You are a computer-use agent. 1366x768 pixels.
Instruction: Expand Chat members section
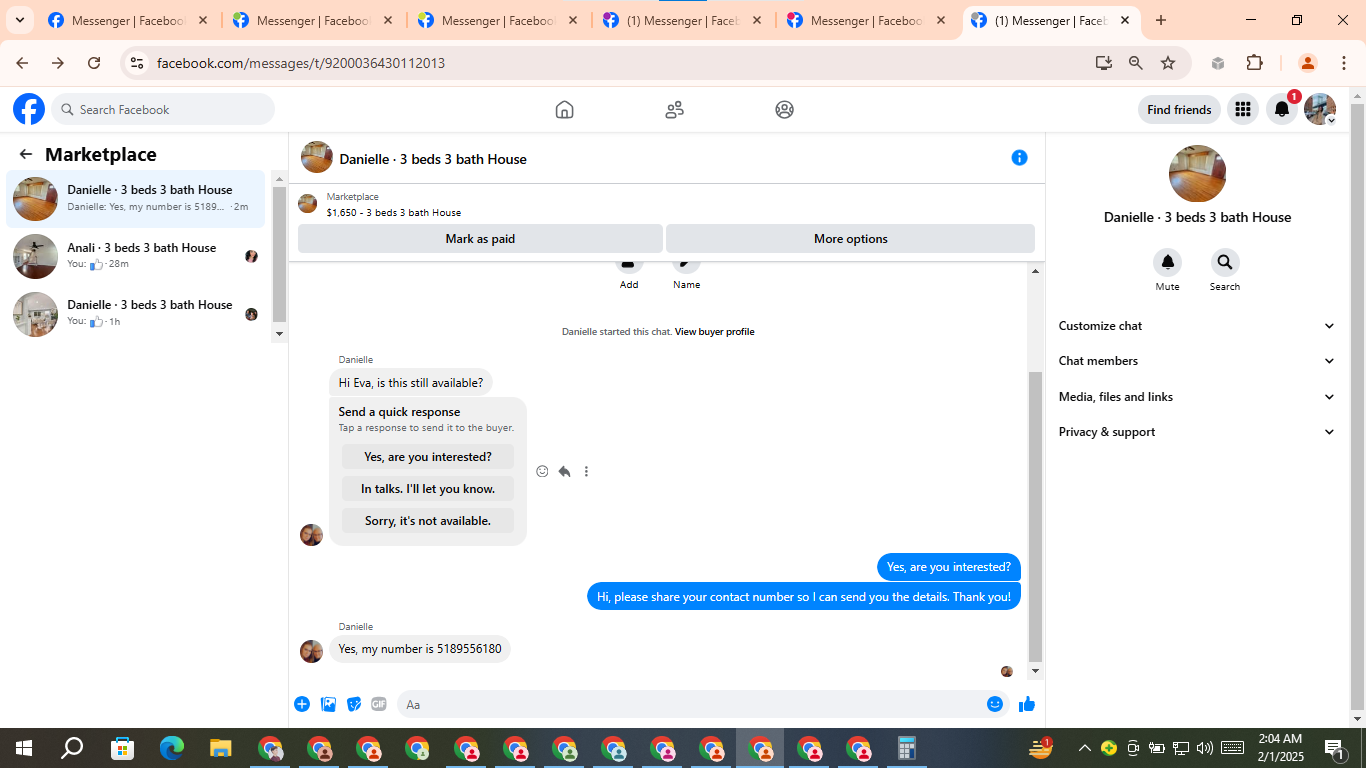pos(1197,361)
